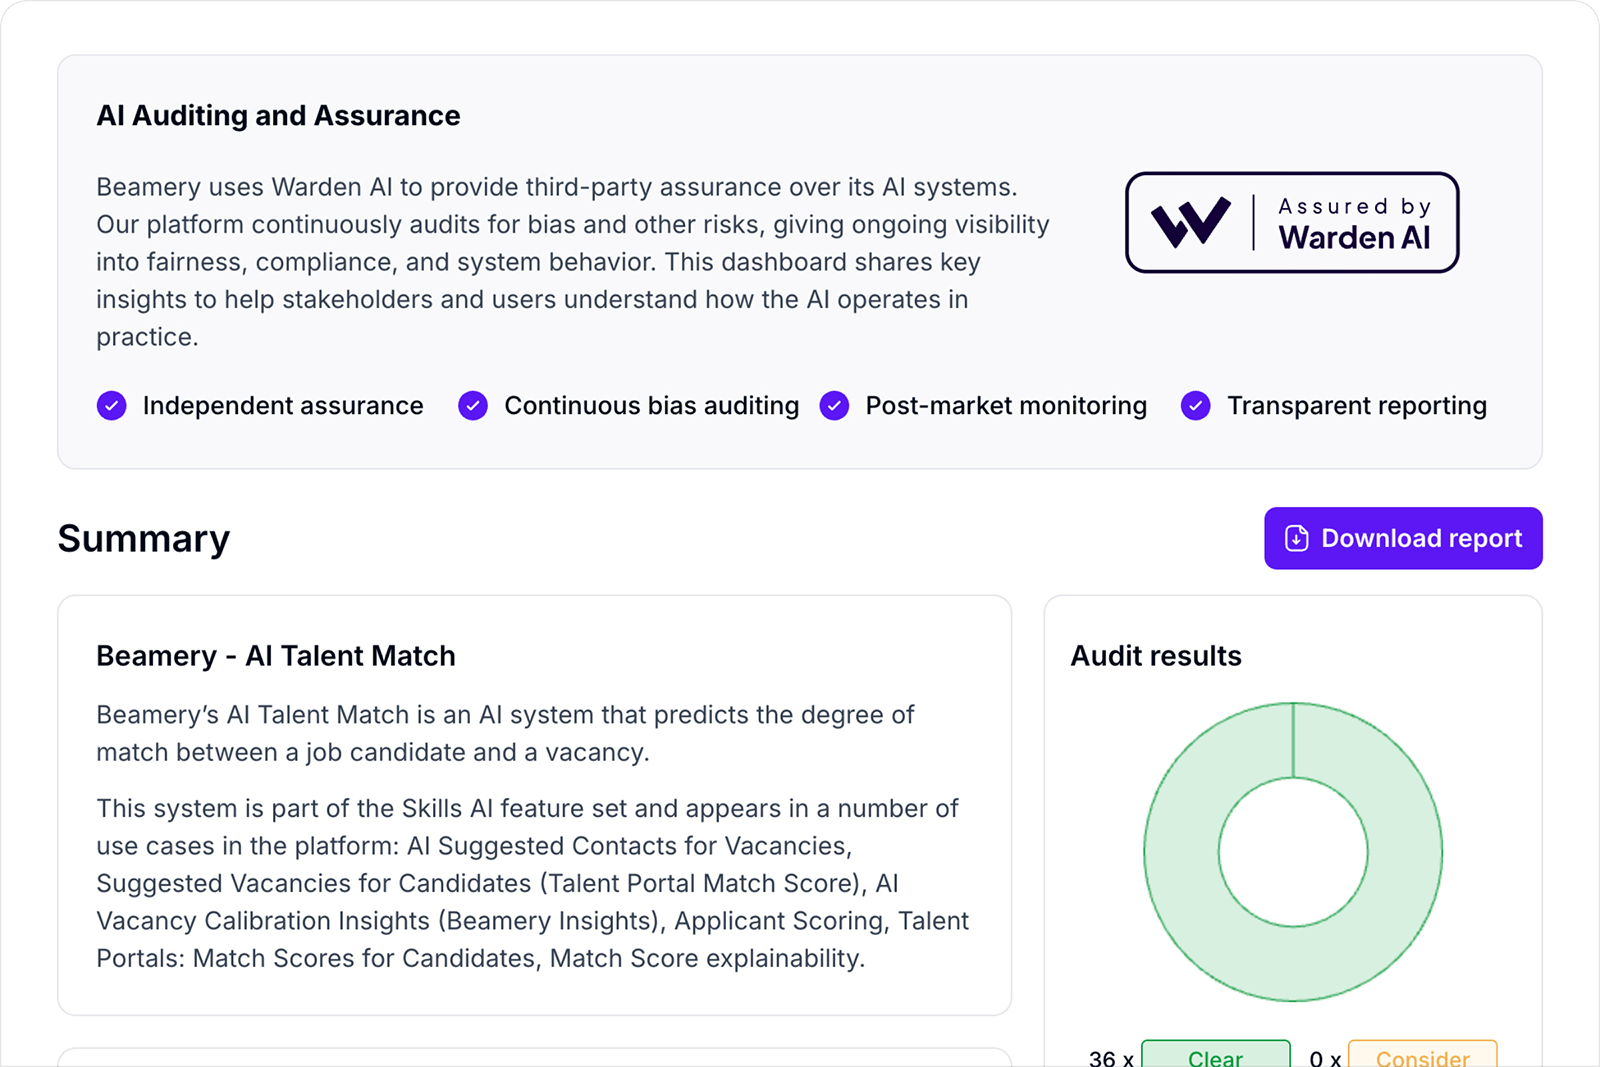The width and height of the screenshot is (1600, 1067).
Task: Click the AI Auditing and Assurance heading
Action: click(278, 116)
